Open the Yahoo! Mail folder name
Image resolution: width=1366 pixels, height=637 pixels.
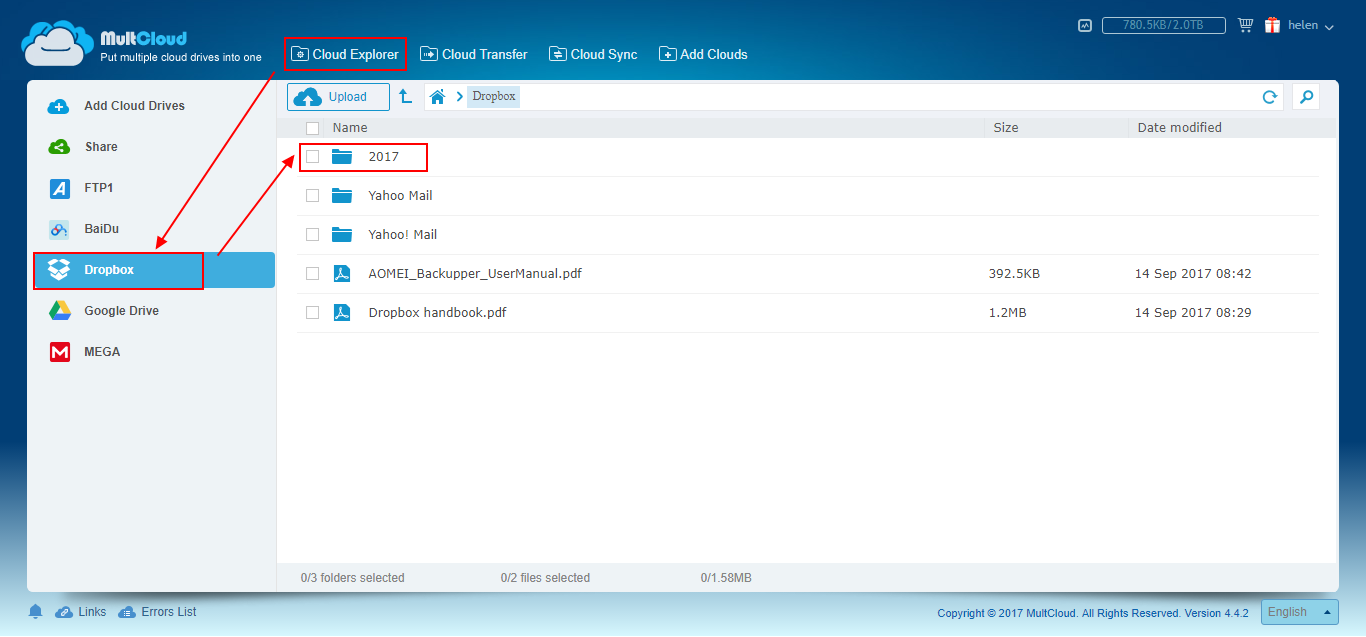(403, 235)
